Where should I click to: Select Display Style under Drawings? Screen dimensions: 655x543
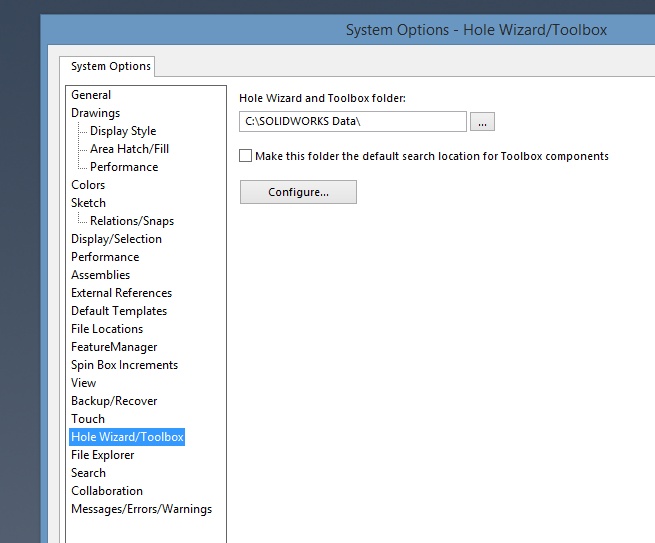pos(123,131)
